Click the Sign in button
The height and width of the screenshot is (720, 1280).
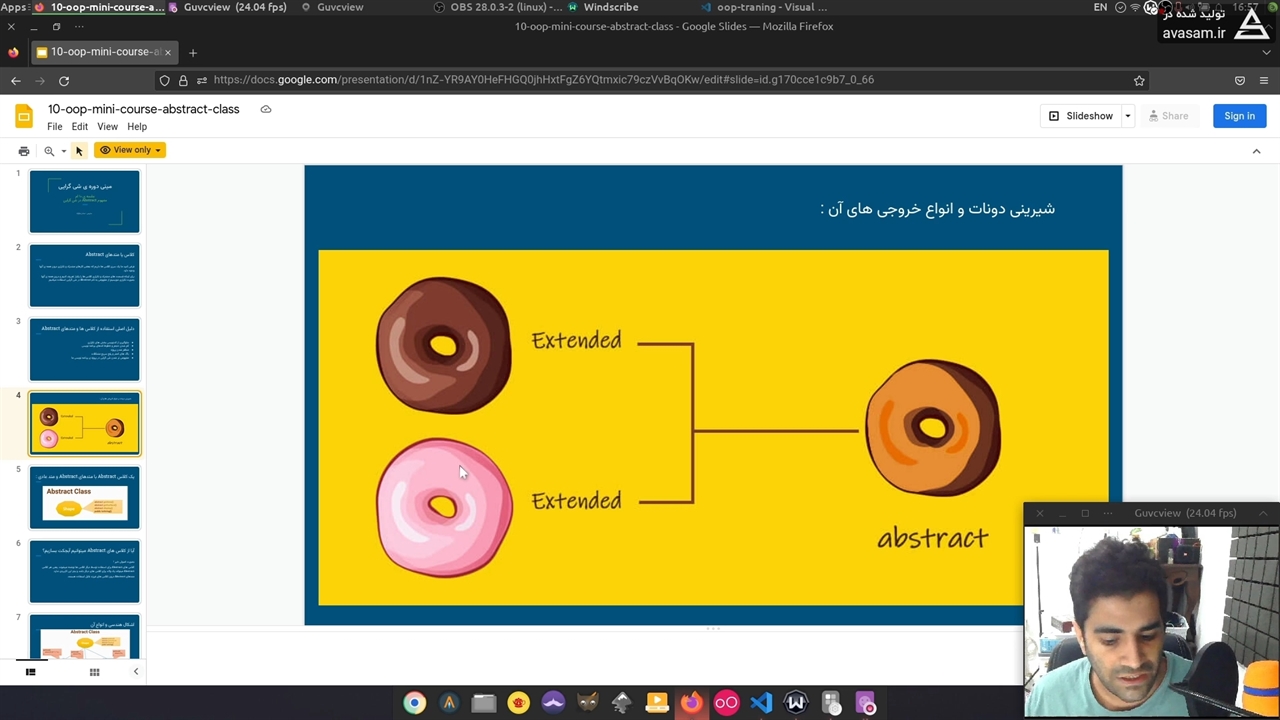[1239, 116]
